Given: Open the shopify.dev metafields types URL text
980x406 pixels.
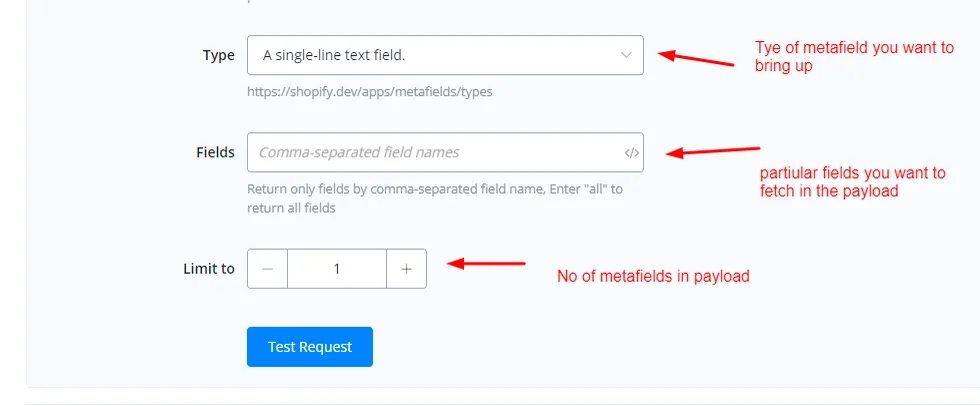Looking at the screenshot, I should click(369, 92).
